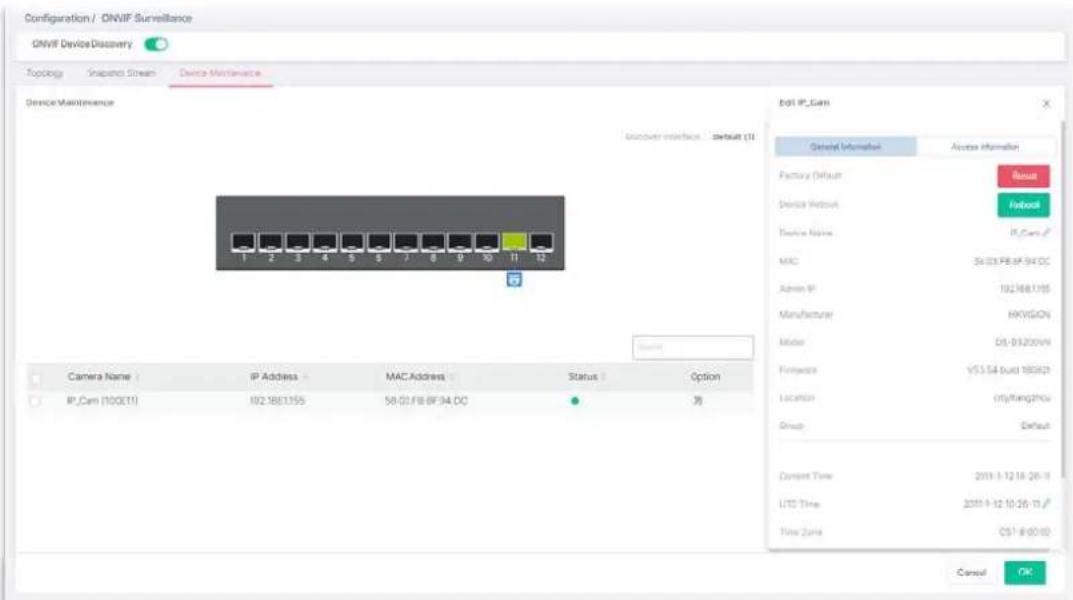
Task: Edit the Device Name with pencil icon
Action: [1046, 233]
